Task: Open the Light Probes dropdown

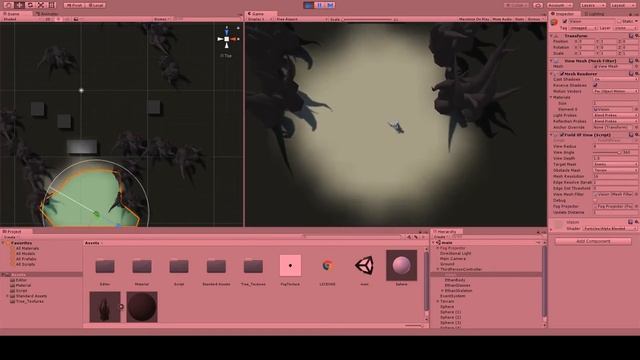Action: 615,115
